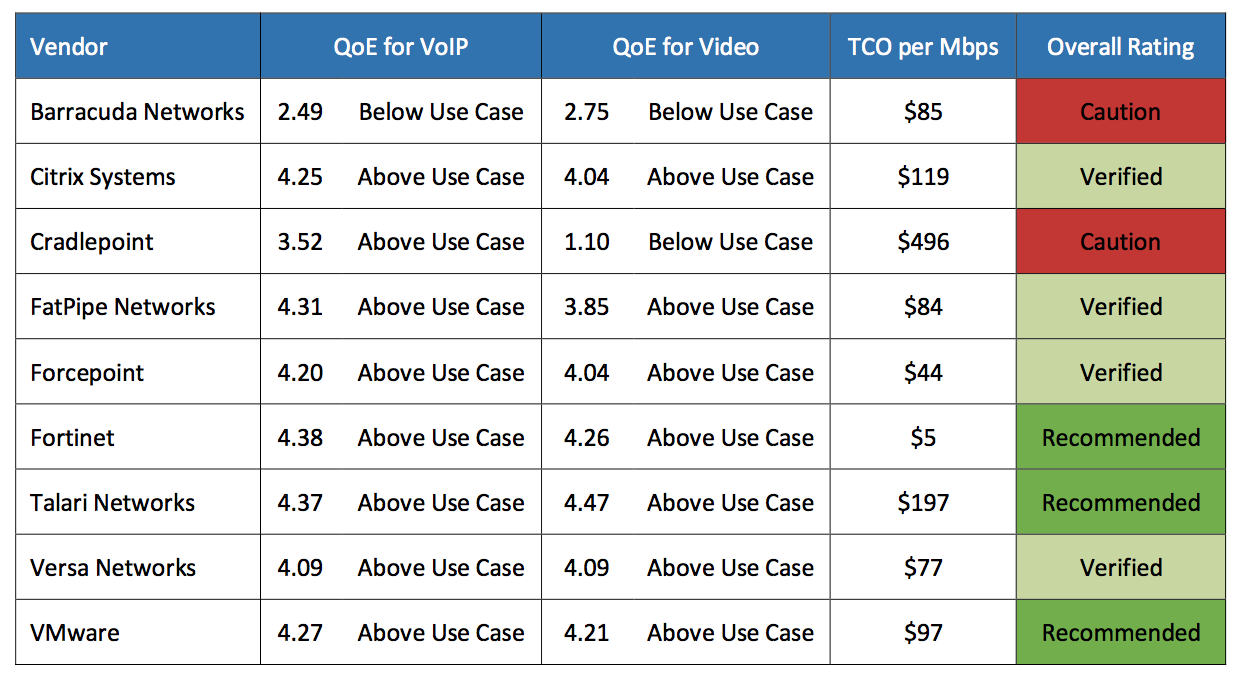Click the $496 TCO value
The width and height of the screenshot is (1236, 674).
click(922, 242)
